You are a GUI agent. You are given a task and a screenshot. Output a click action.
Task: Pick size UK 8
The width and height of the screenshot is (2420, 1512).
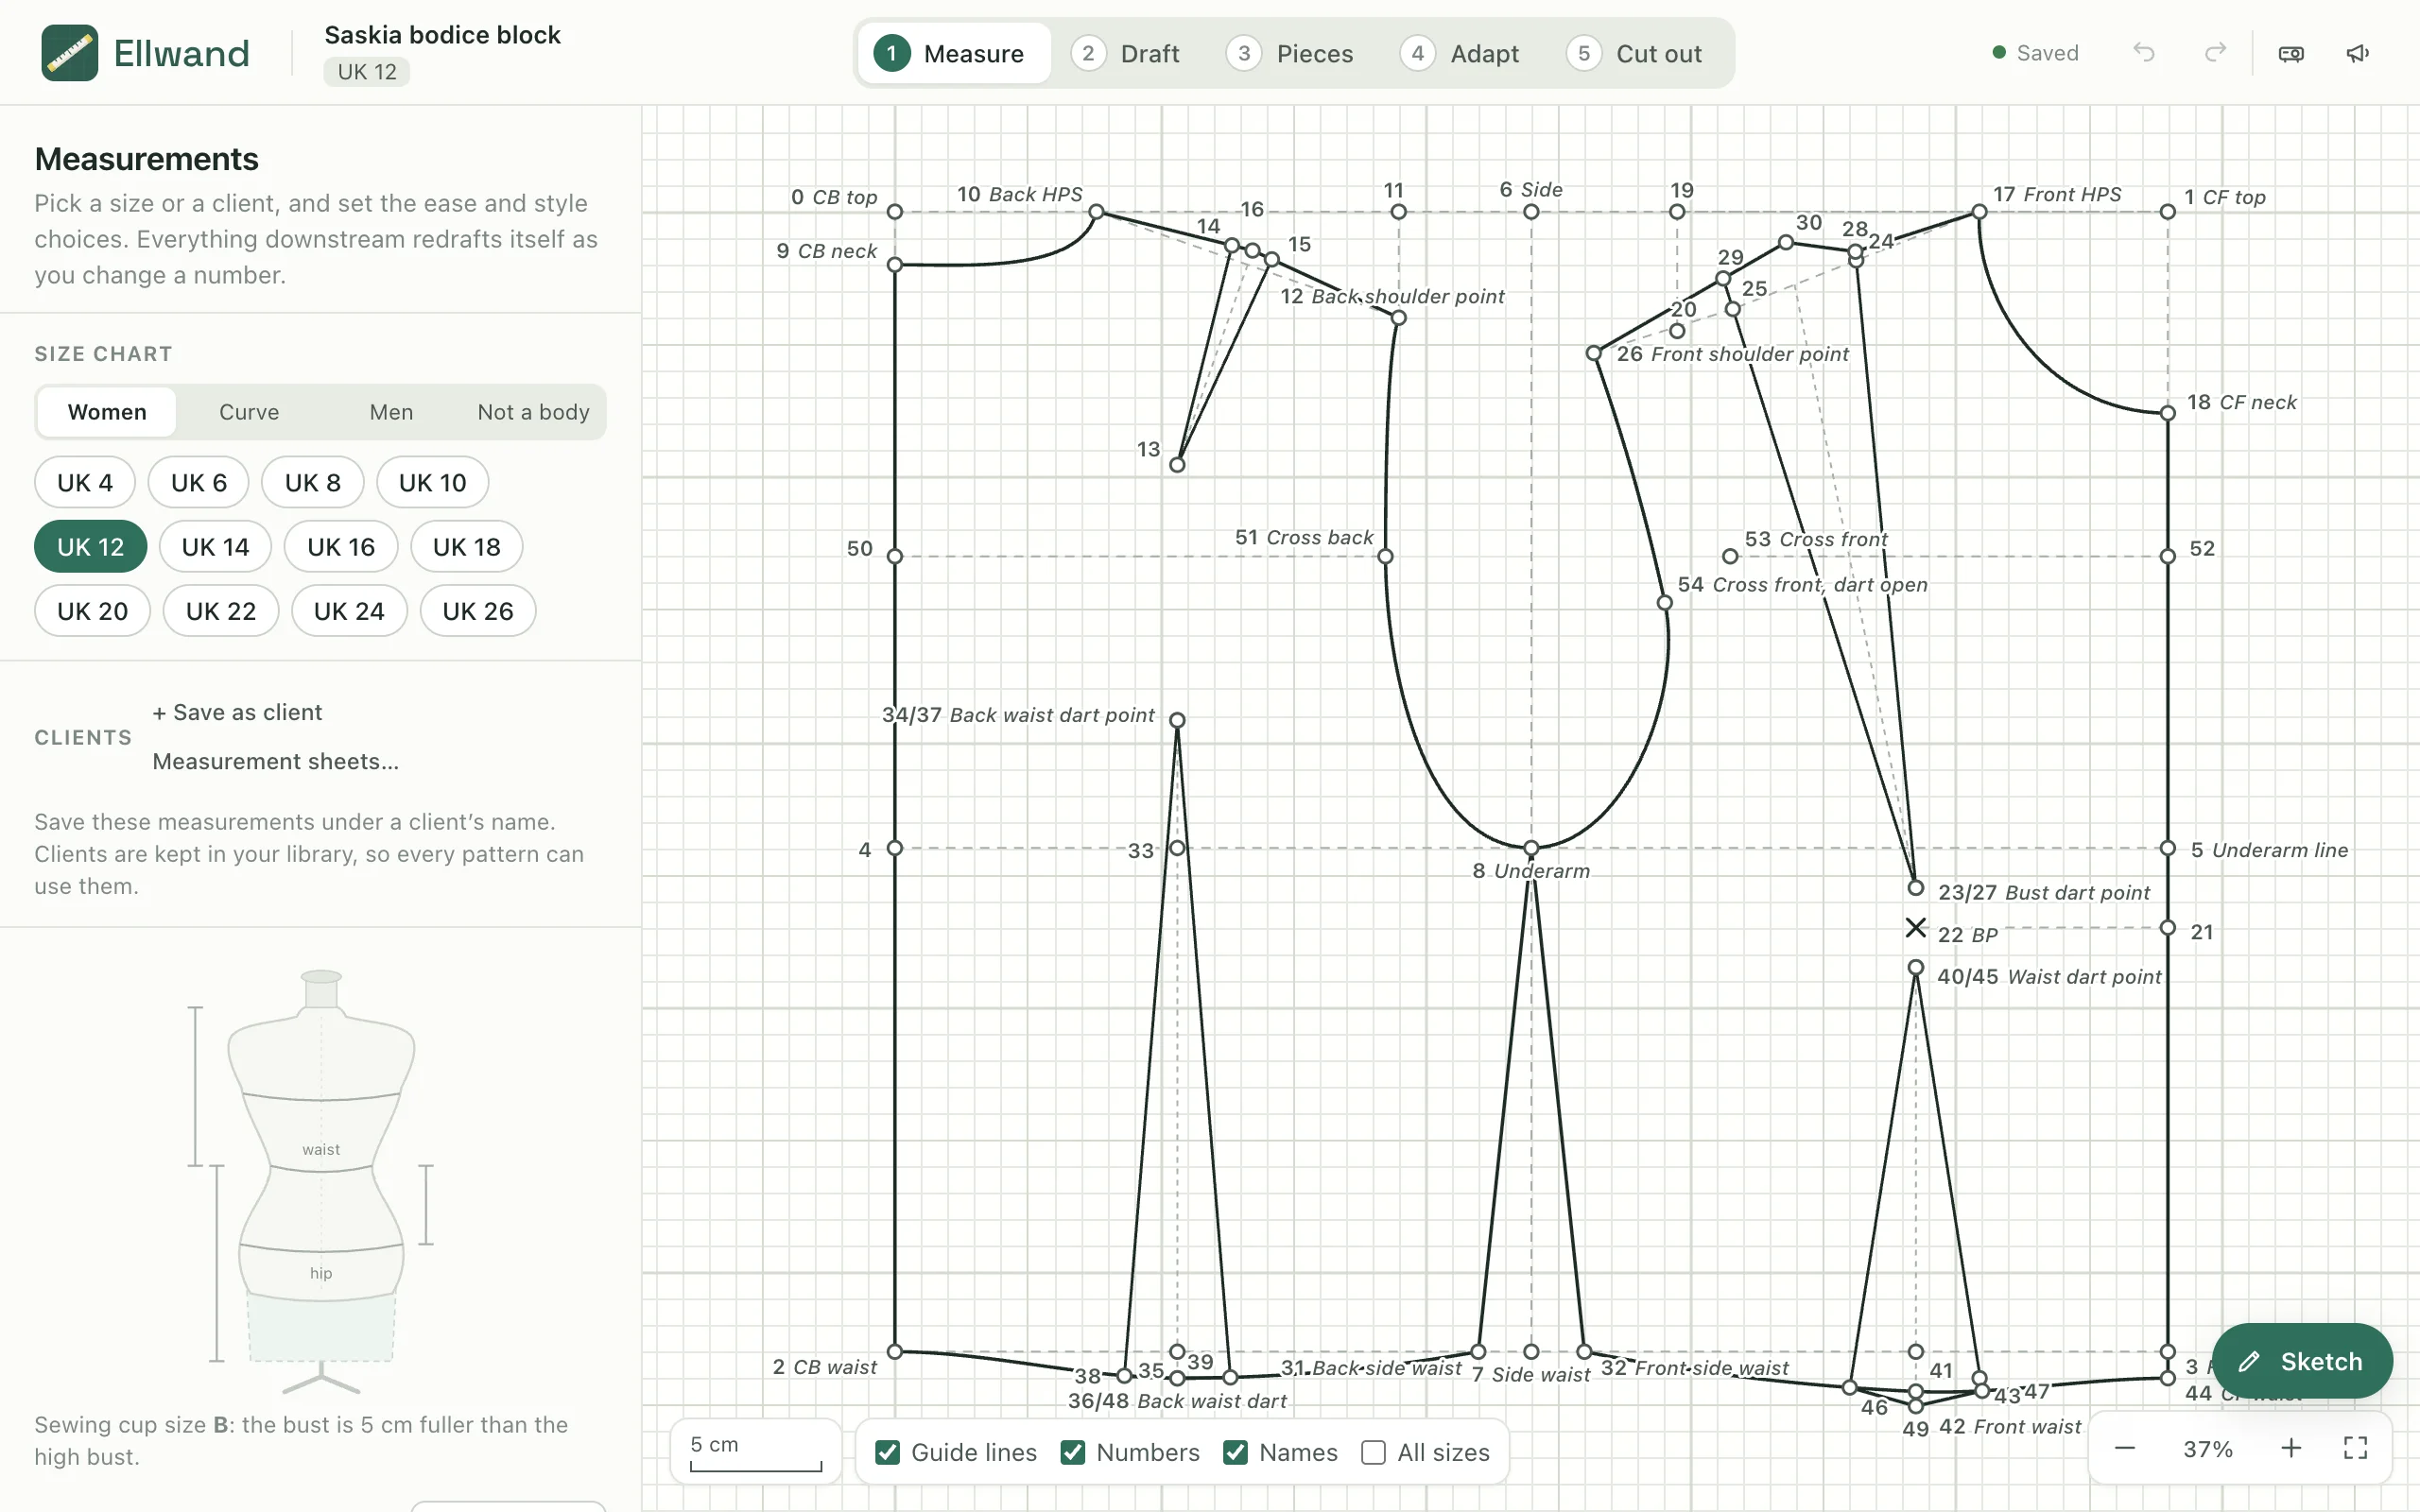click(x=312, y=482)
